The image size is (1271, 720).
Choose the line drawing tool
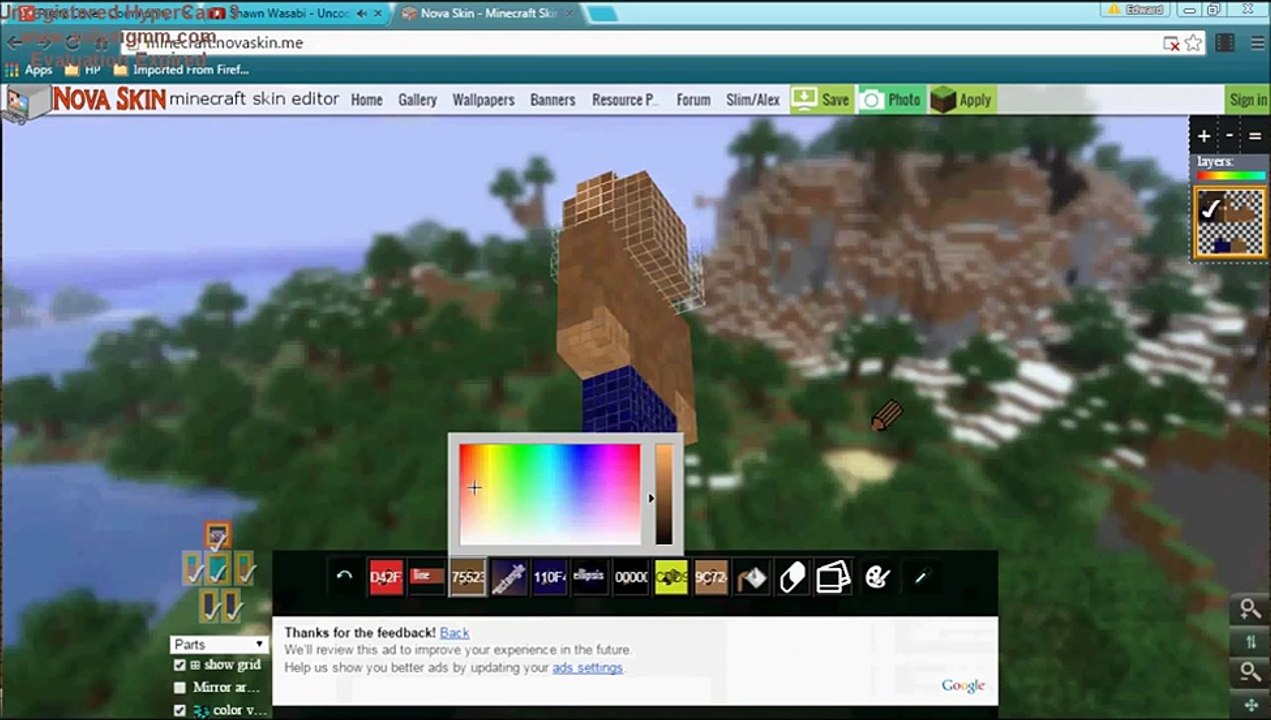[x=427, y=577]
